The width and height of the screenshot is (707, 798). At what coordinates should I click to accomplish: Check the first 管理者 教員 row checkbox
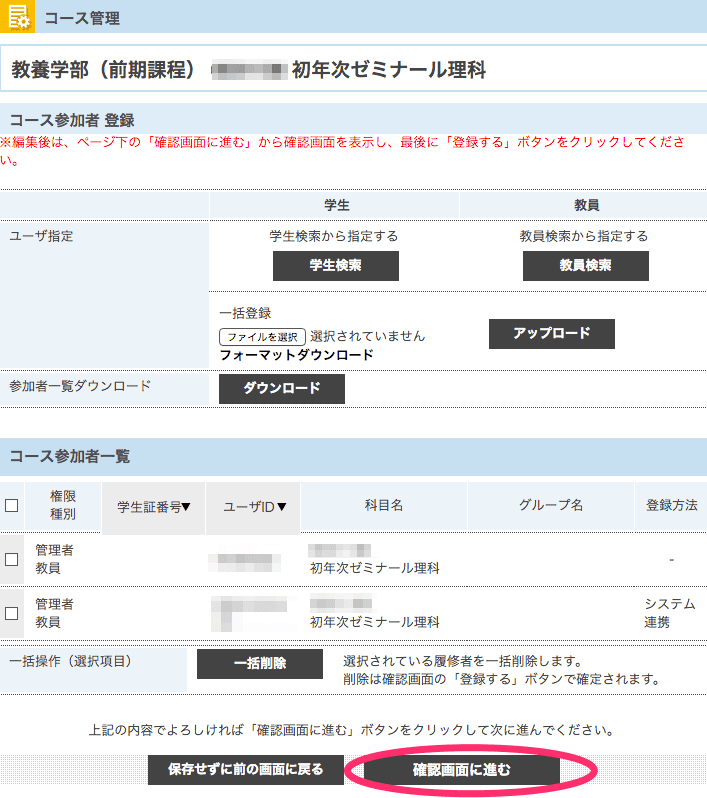point(12,559)
